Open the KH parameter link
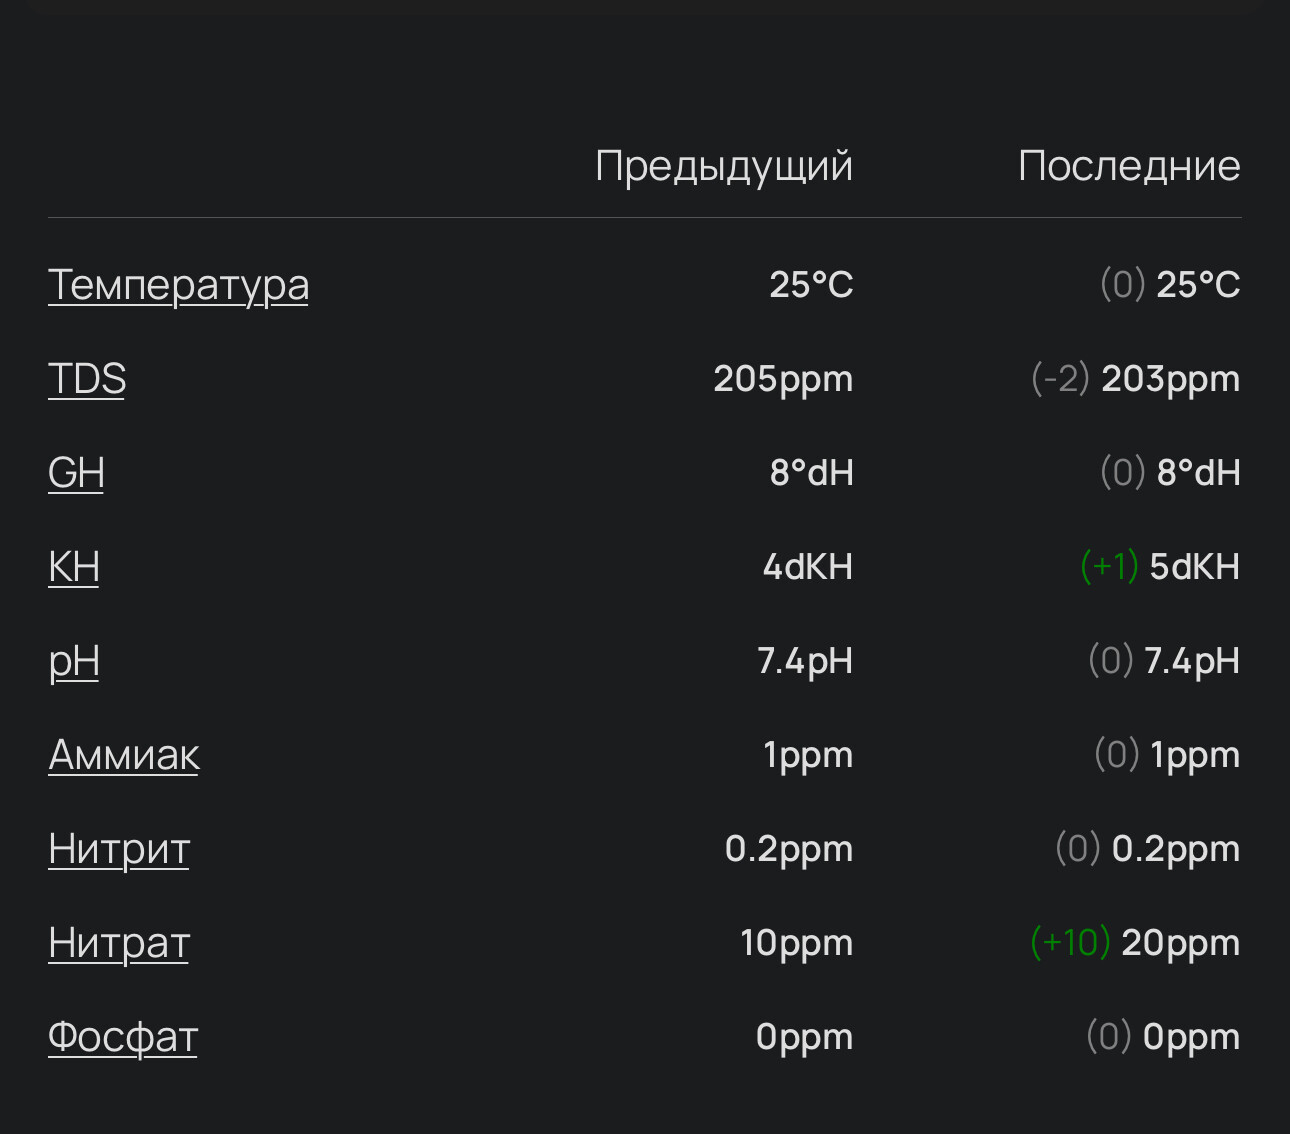Viewport: 1290px width, 1134px height. pos(74,567)
